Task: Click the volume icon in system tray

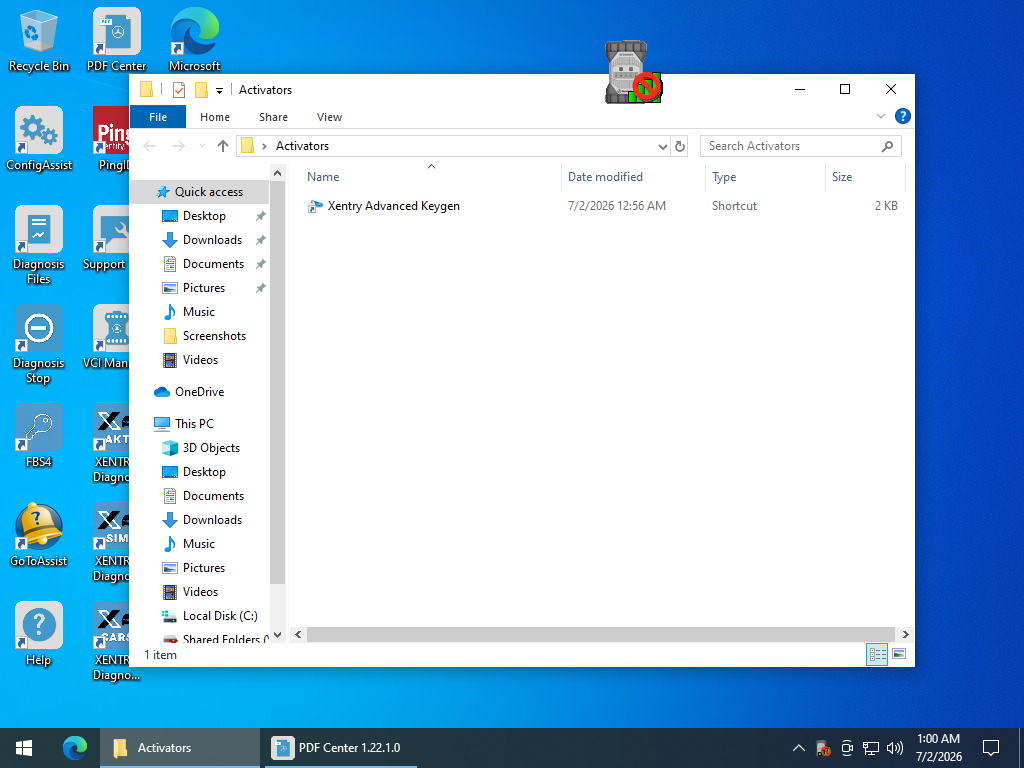Action: pos(895,748)
